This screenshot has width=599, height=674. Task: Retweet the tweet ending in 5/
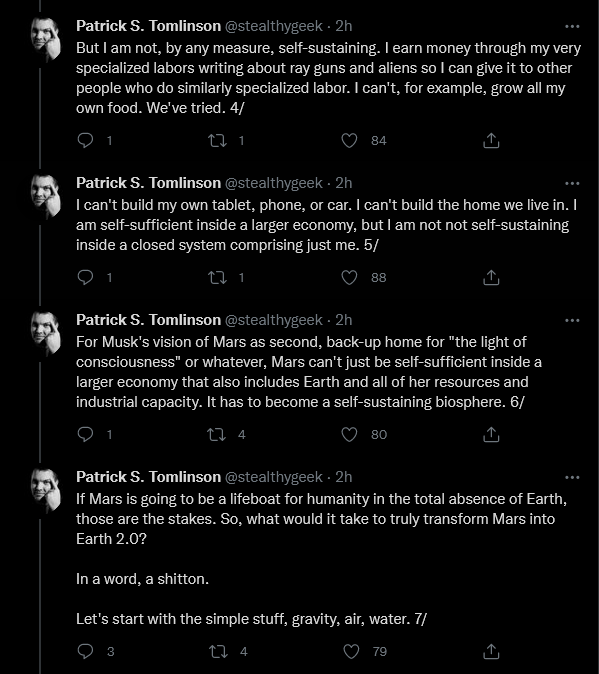217,278
